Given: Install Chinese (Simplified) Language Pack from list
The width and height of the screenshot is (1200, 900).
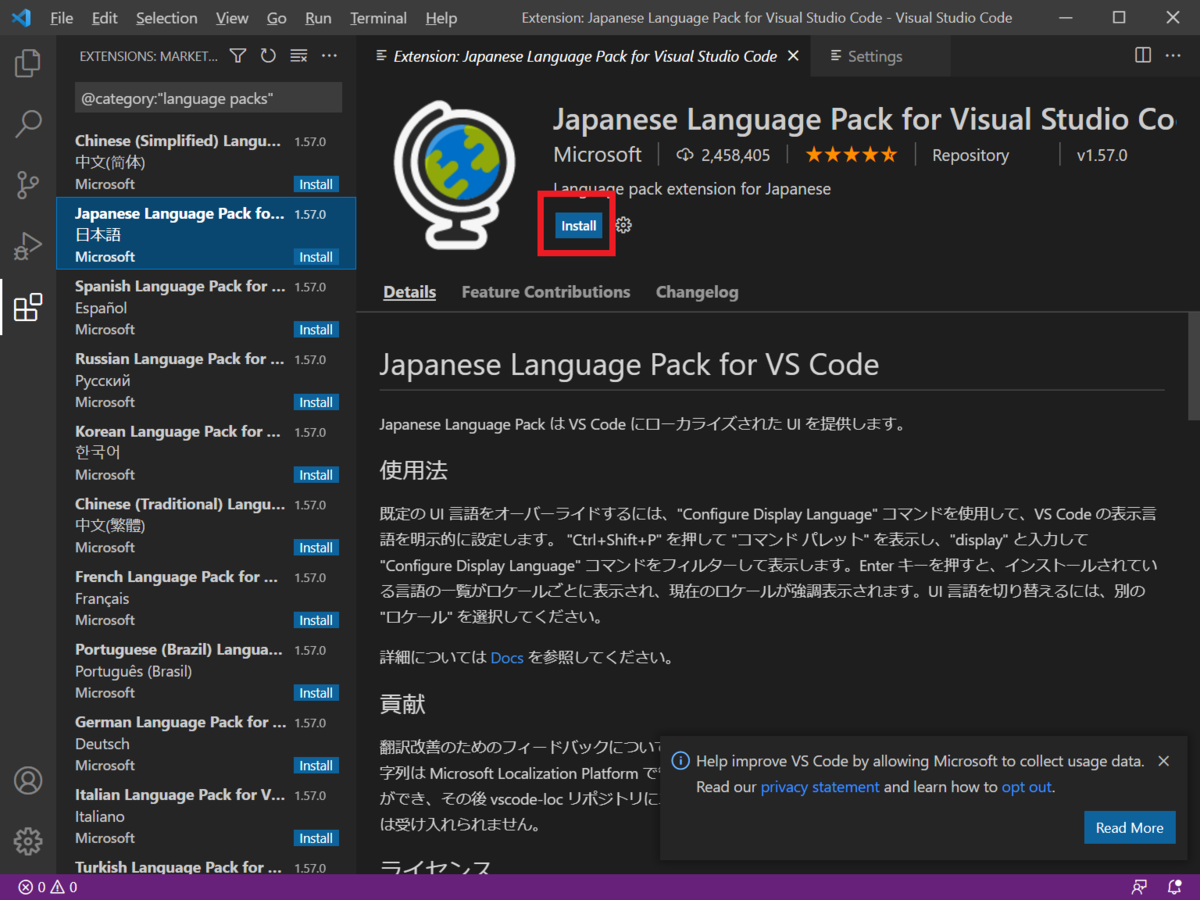Looking at the screenshot, I should (x=316, y=184).
